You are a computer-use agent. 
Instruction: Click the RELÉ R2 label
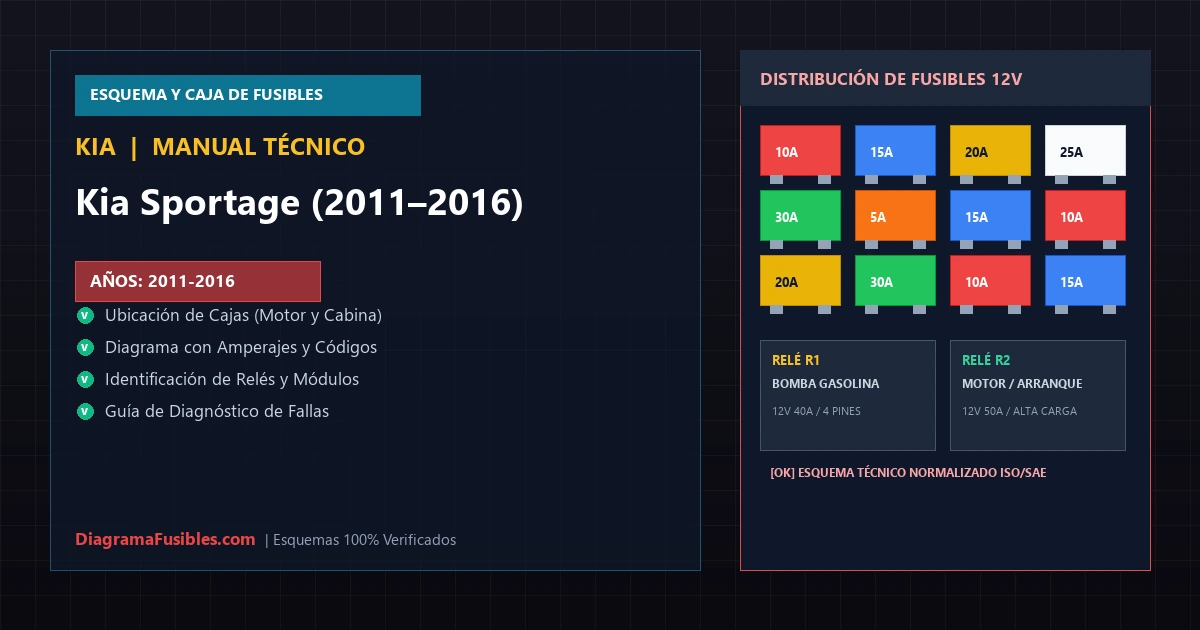(x=986, y=360)
